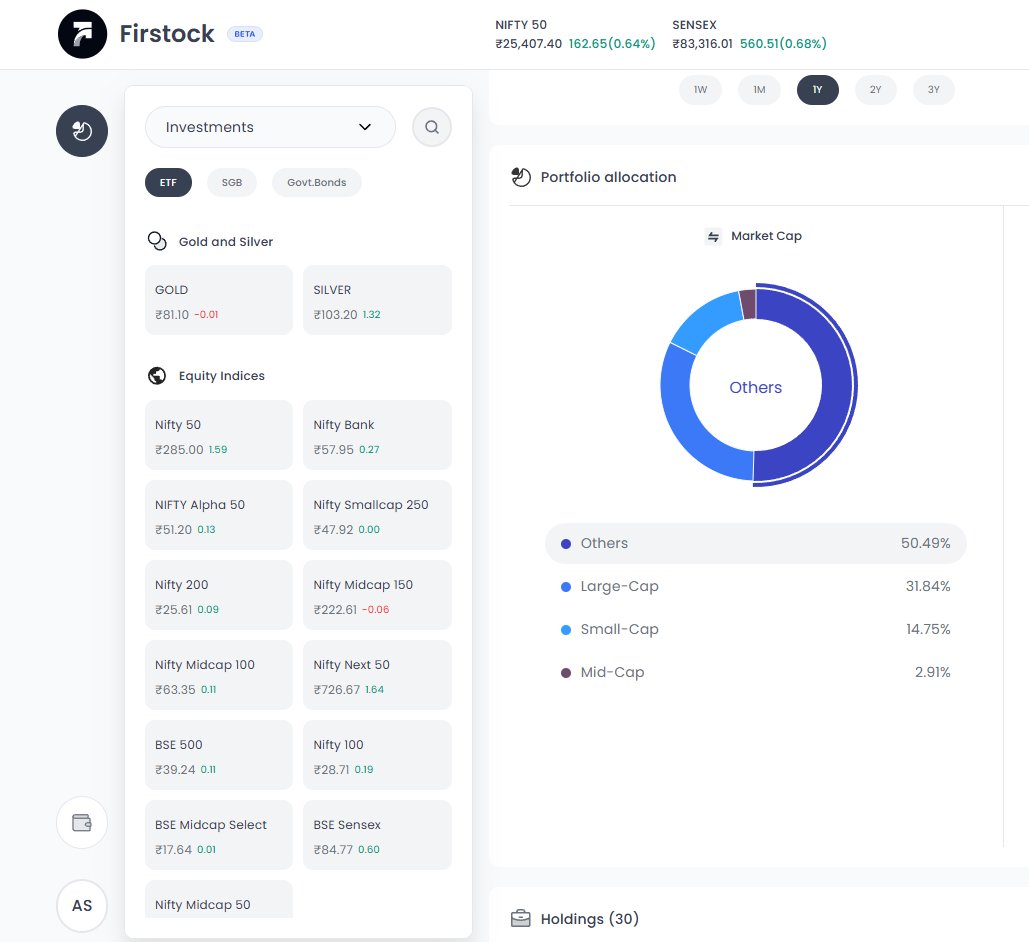
Task: Open the AS profile avatar
Action: tap(82, 906)
